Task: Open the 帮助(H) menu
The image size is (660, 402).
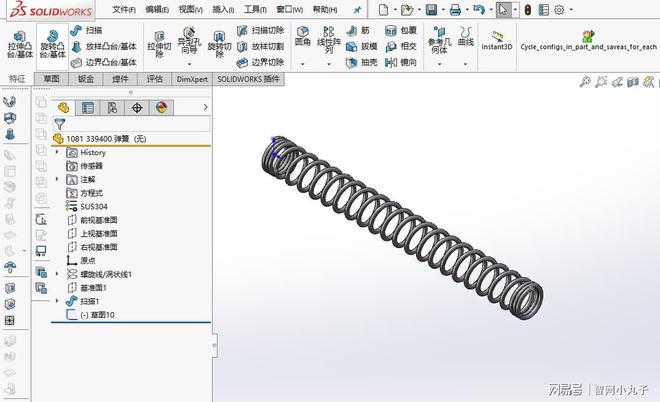Action: (325, 9)
